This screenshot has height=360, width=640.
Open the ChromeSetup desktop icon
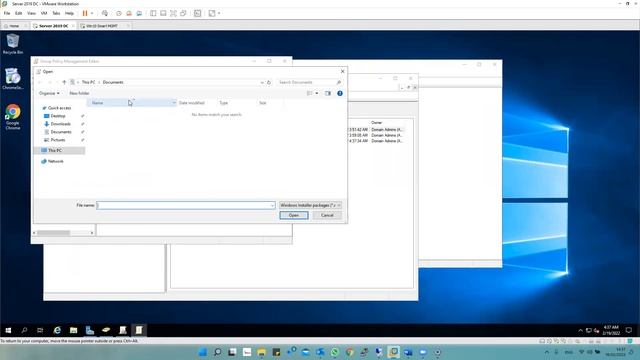[13, 79]
